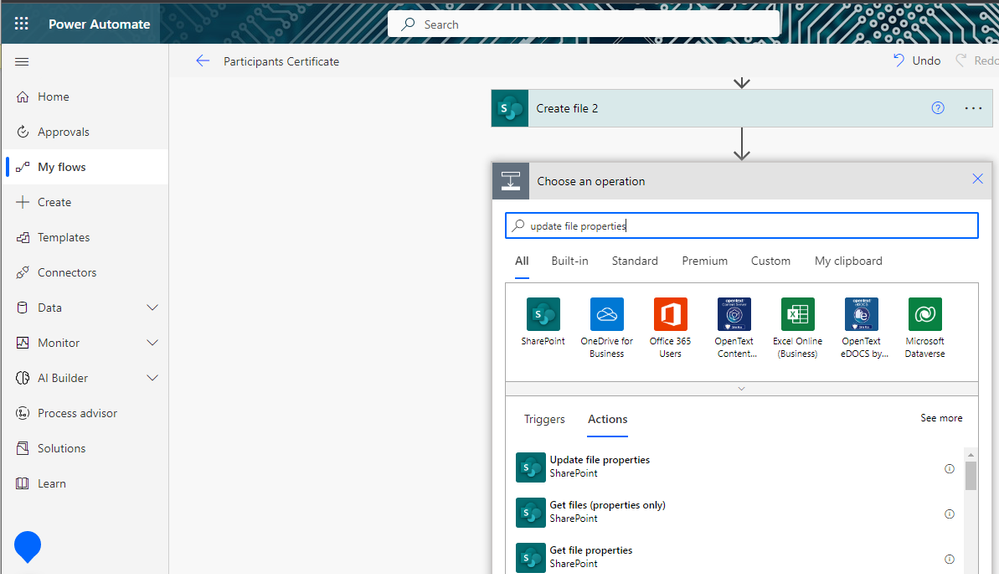Open Connectors in sidebar
This screenshot has height=574, width=999.
(x=85, y=272)
